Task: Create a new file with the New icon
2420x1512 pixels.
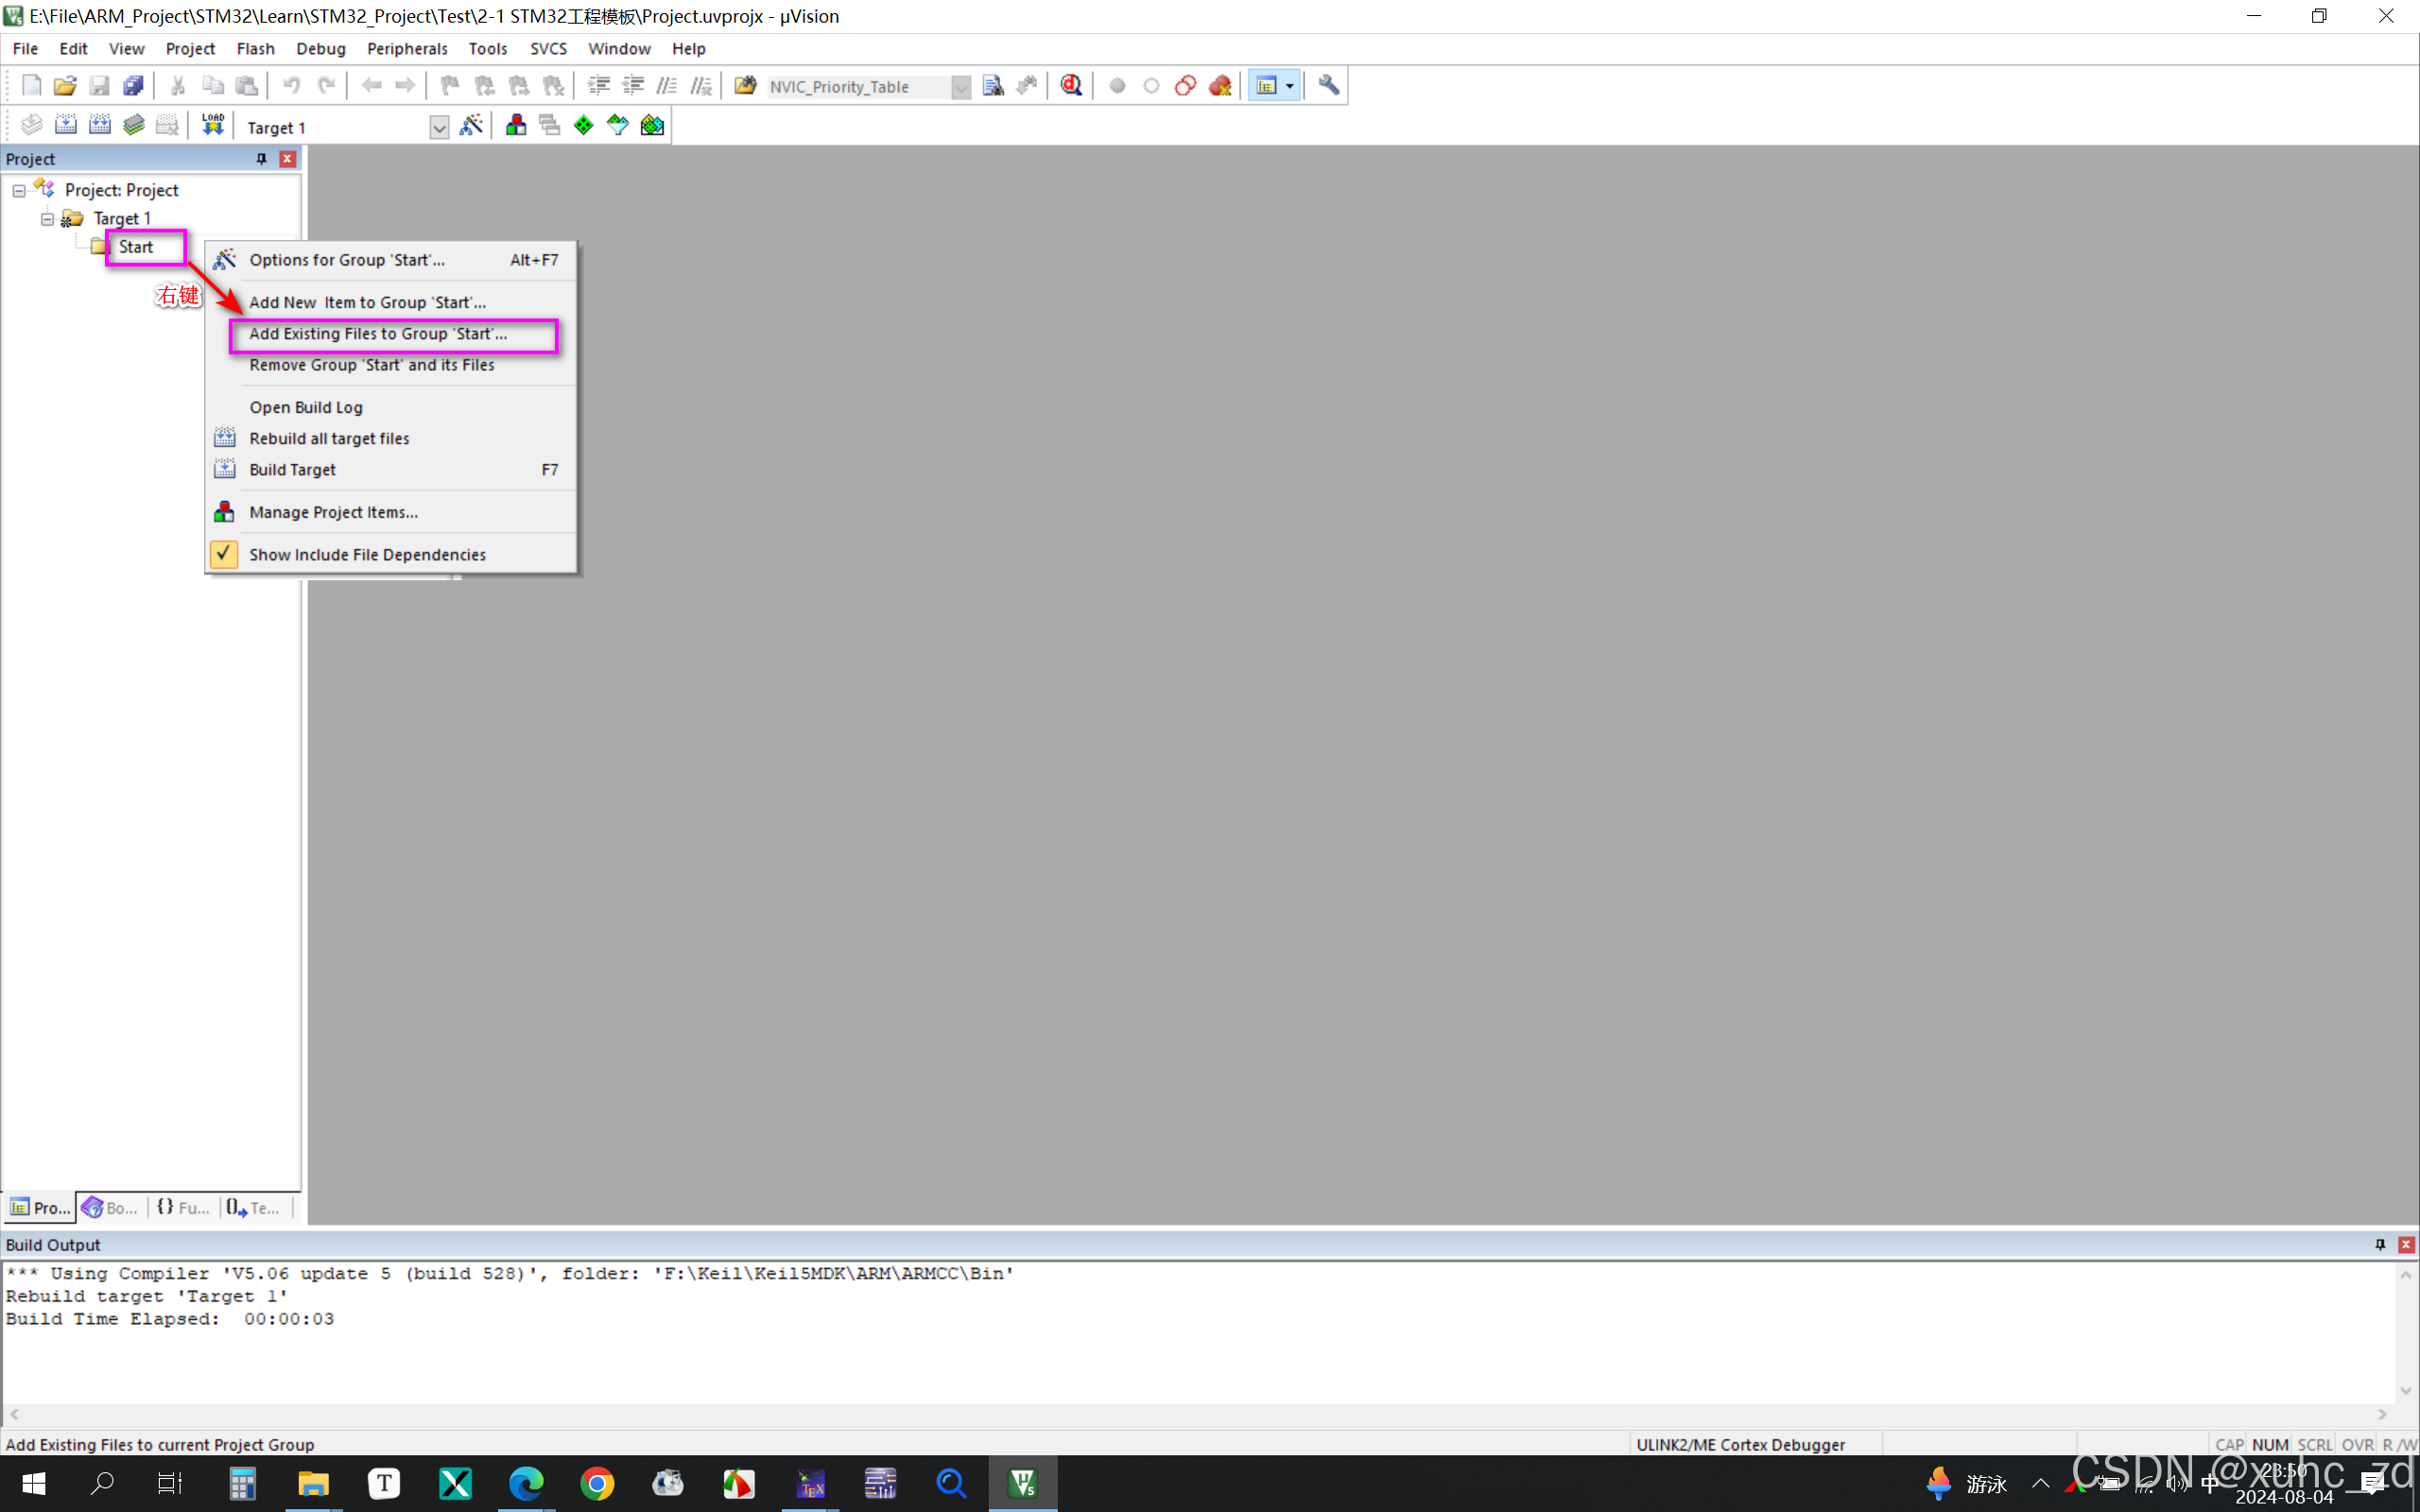Action: [31, 86]
